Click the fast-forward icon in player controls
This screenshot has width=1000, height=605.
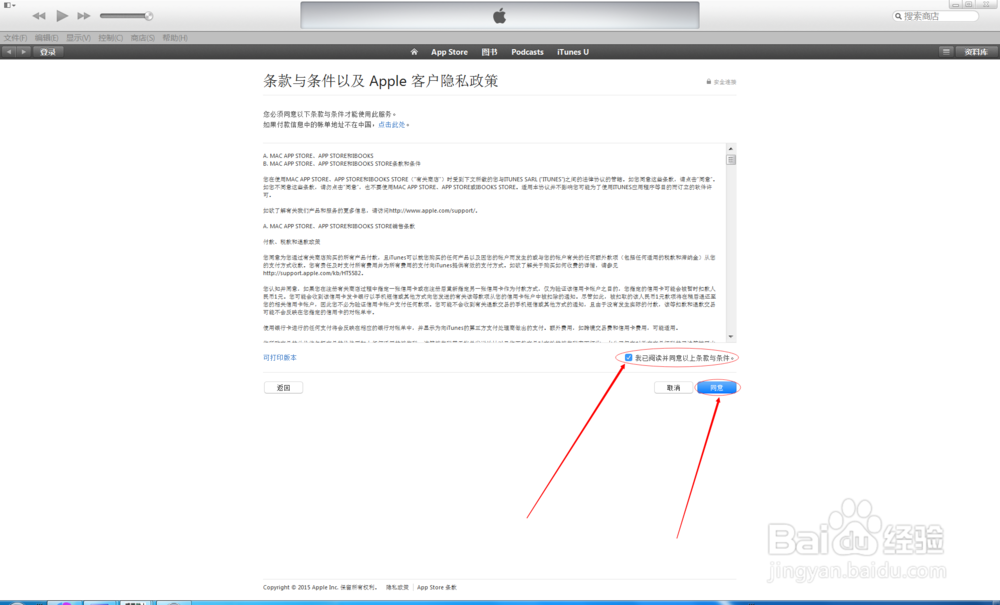pos(84,15)
